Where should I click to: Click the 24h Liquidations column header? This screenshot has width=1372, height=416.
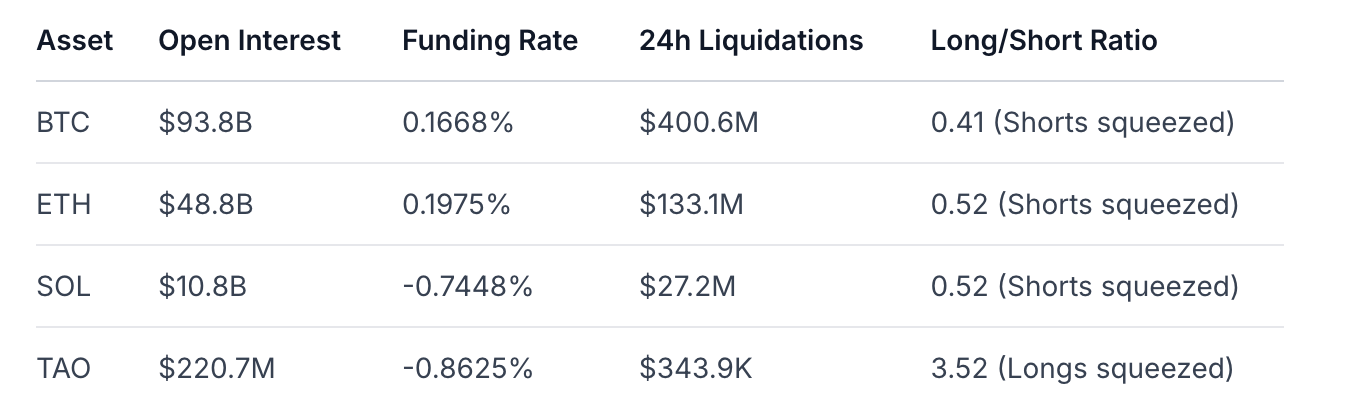[x=751, y=41]
